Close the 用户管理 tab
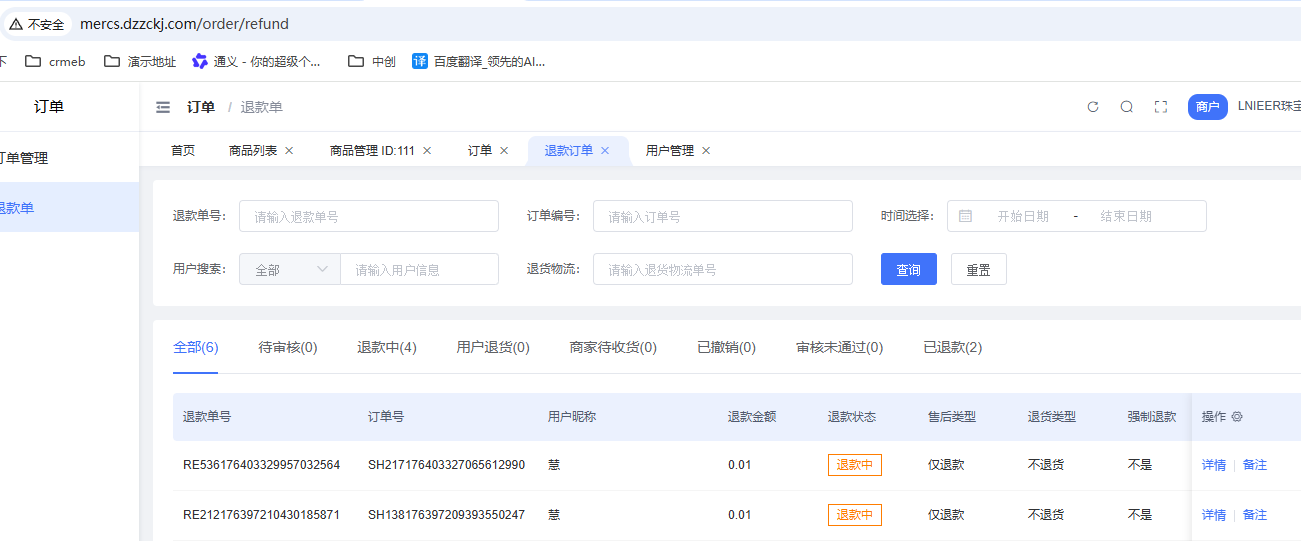Image resolution: width=1301 pixels, height=541 pixels. click(x=706, y=151)
